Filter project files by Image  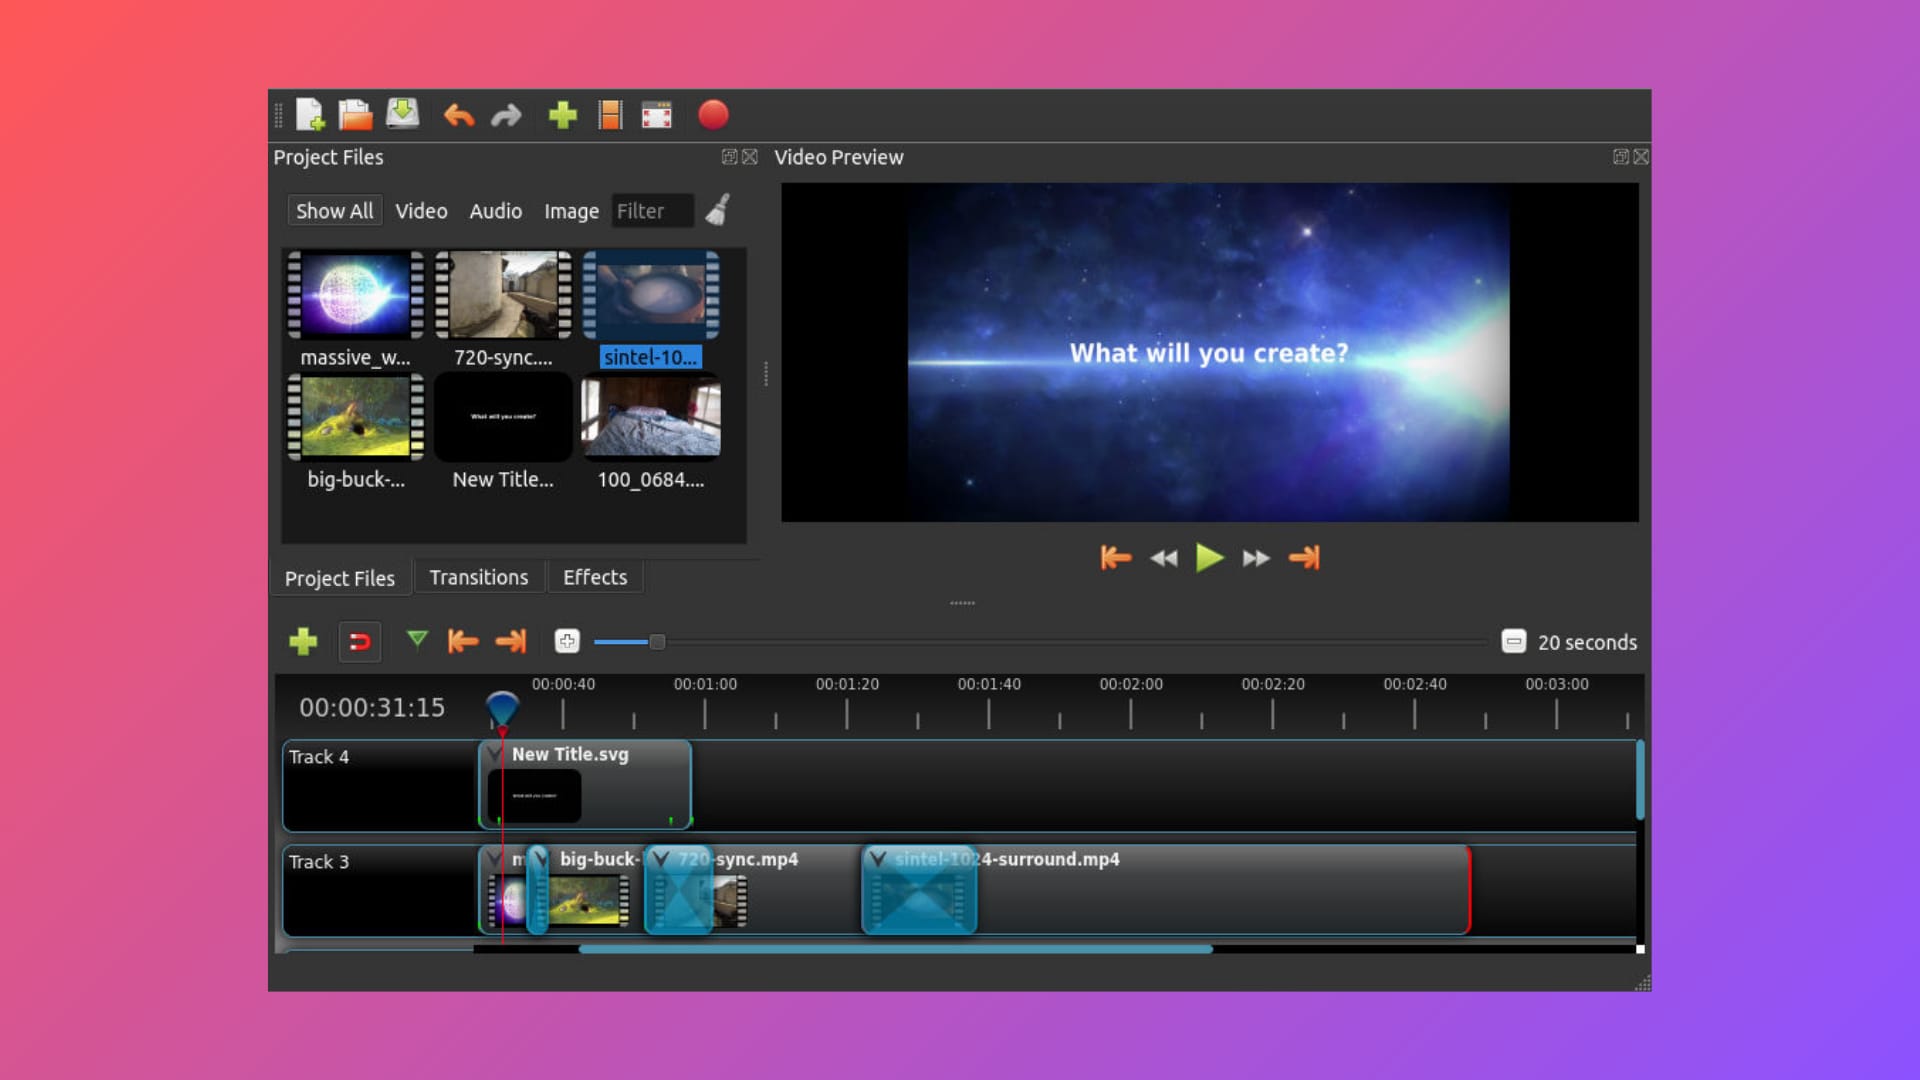[571, 211]
